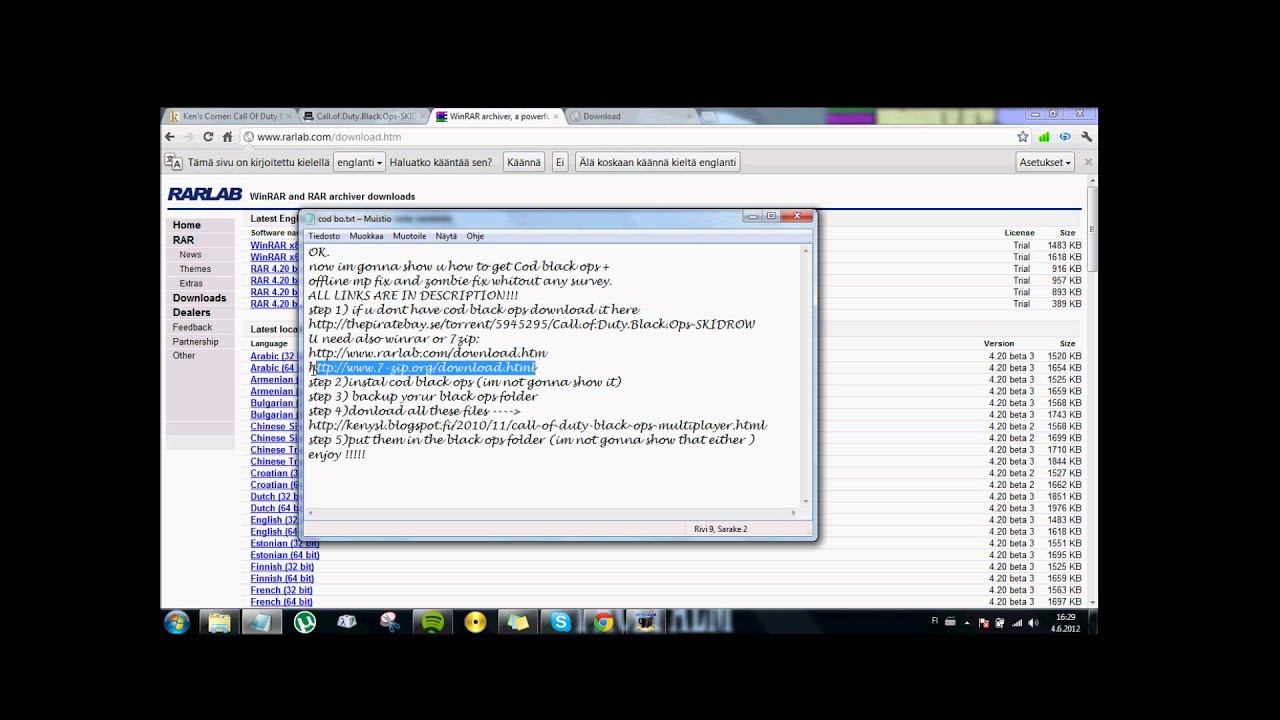The image size is (1280, 720).
Task: Open the Asetukset dropdown
Action: (x=1045, y=162)
